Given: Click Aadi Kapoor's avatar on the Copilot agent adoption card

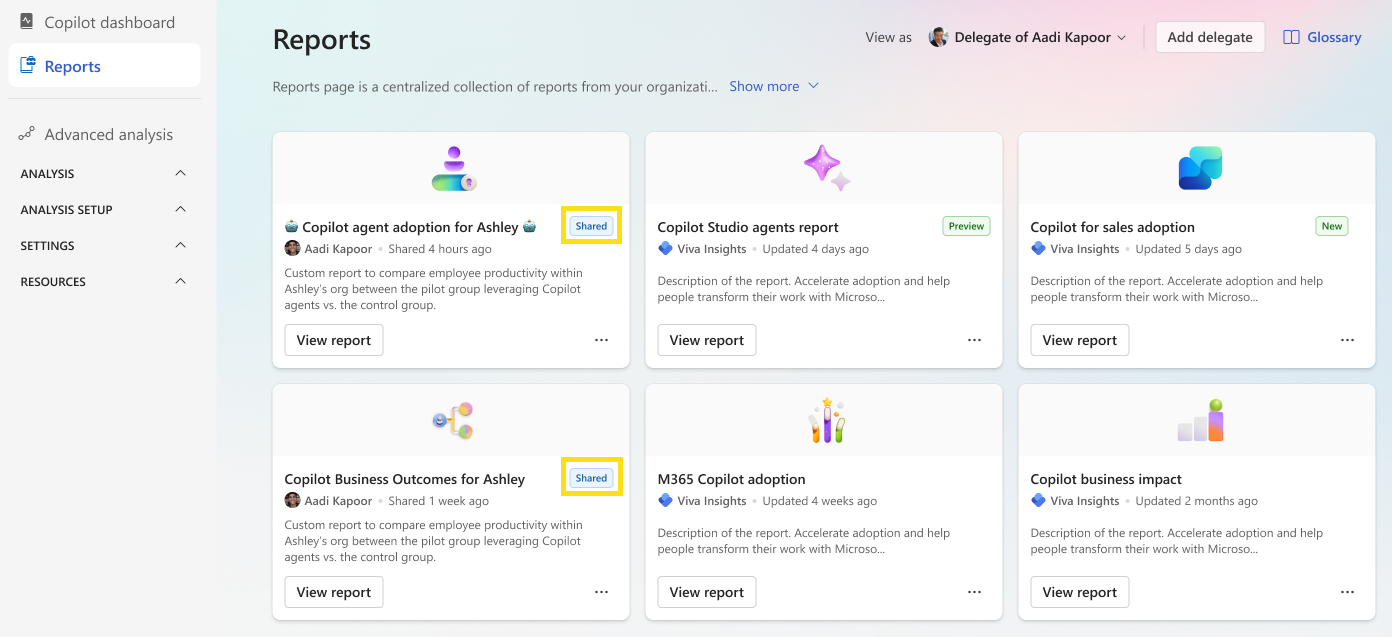Looking at the screenshot, I should point(292,248).
